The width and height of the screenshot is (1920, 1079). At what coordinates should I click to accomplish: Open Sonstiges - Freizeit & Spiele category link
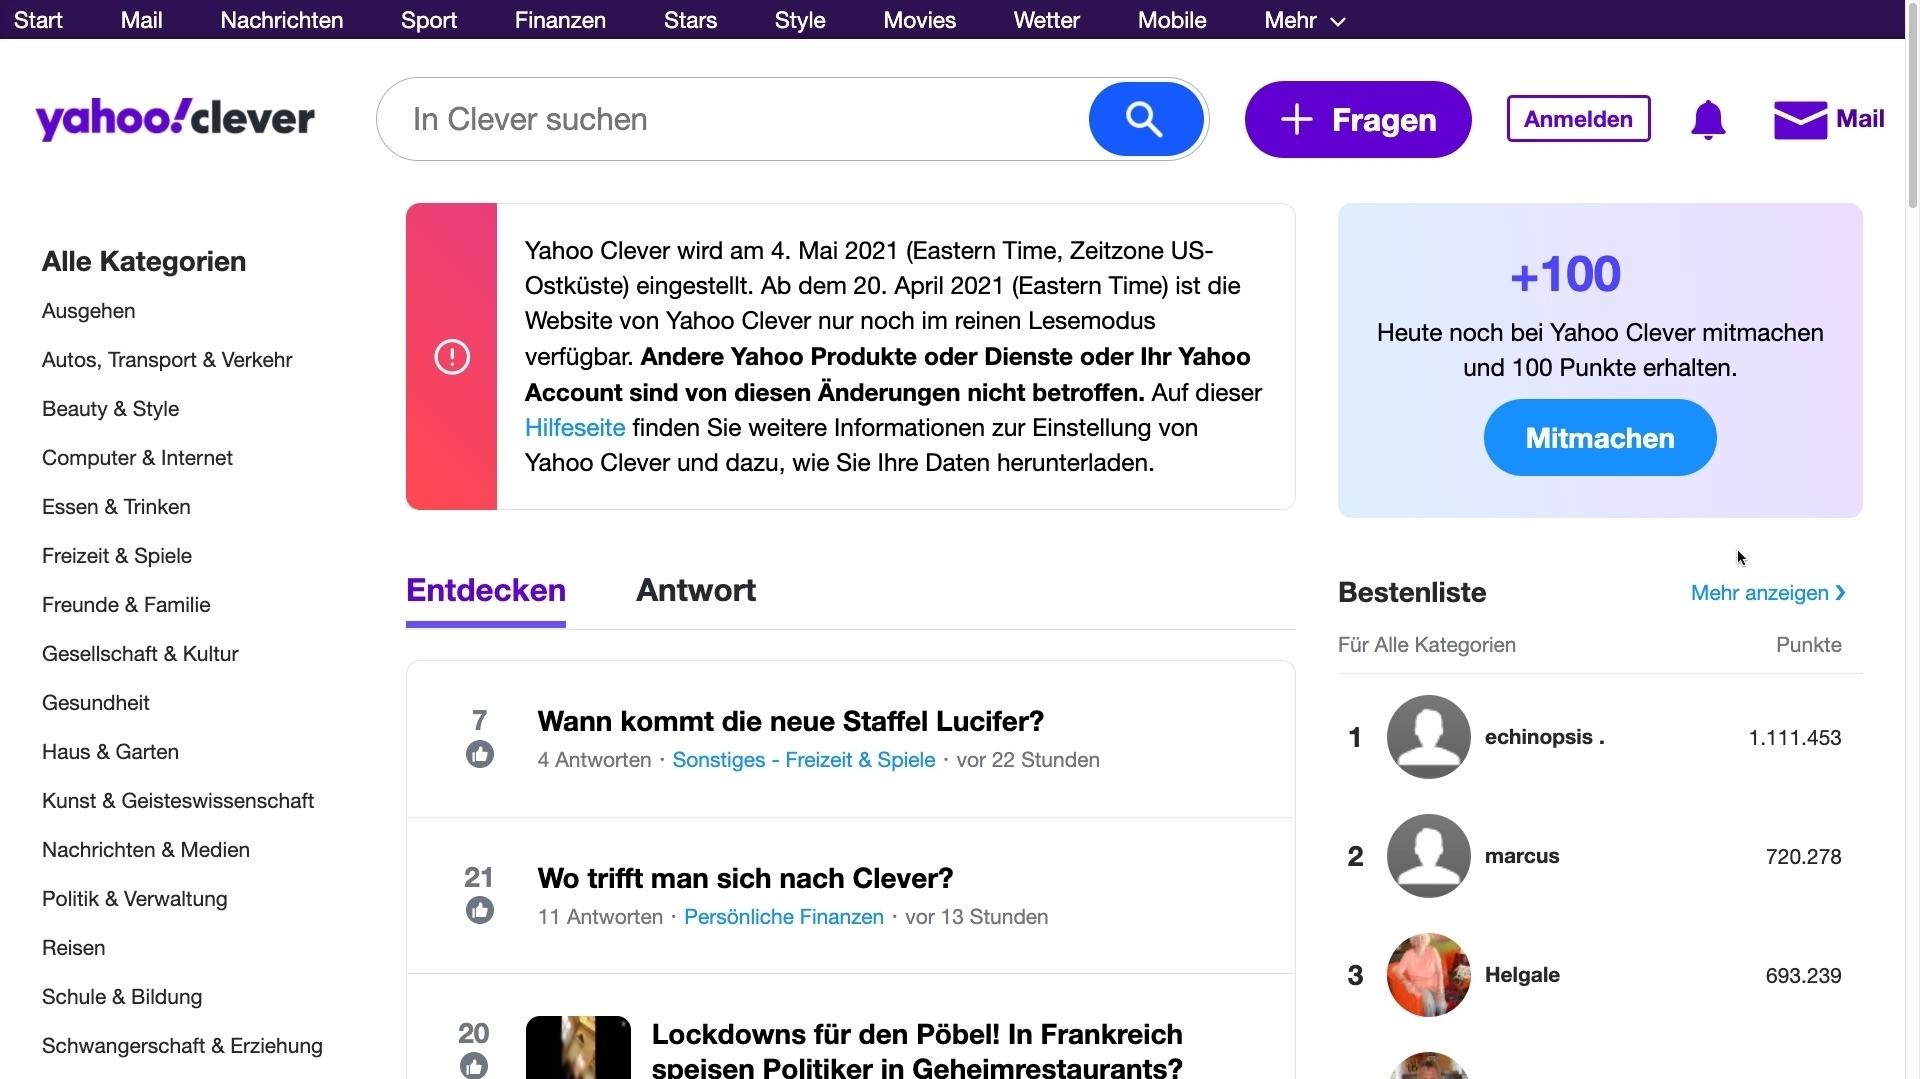pos(804,760)
